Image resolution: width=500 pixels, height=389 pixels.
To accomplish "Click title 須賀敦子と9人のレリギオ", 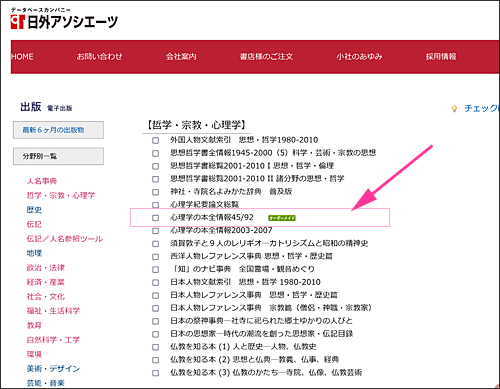I will point(269,243).
